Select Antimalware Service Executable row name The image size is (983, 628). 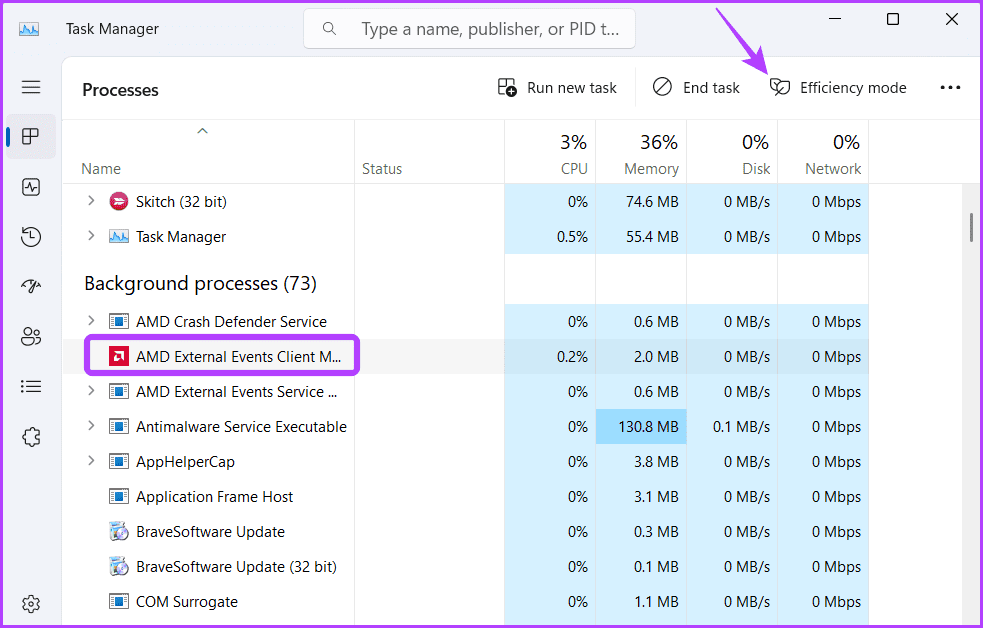[x=241, y=427]
